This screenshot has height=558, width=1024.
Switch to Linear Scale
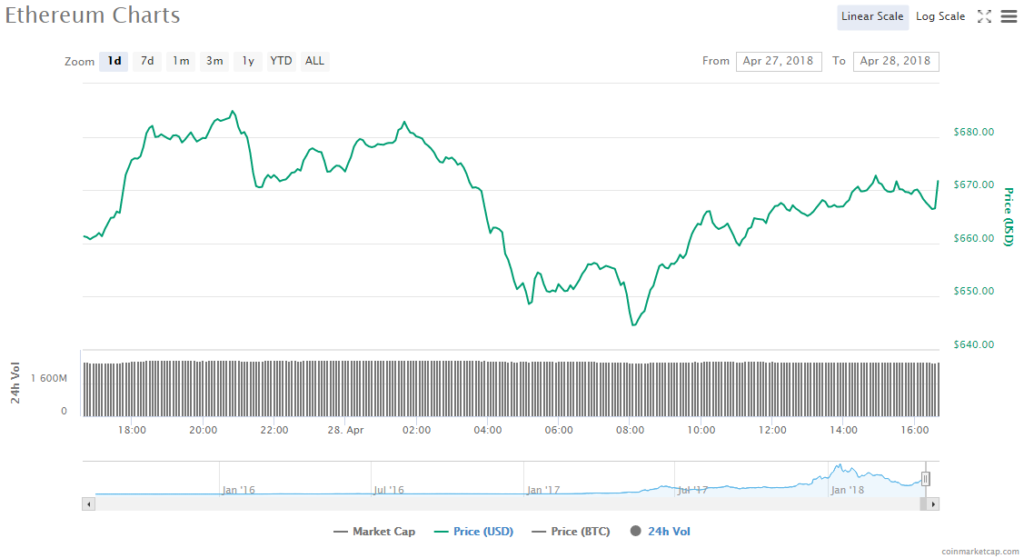point(872,16)
